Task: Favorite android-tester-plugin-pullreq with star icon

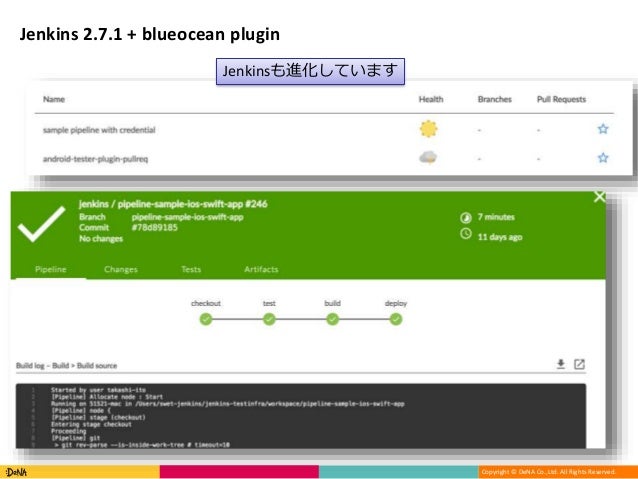Action: 603,157
